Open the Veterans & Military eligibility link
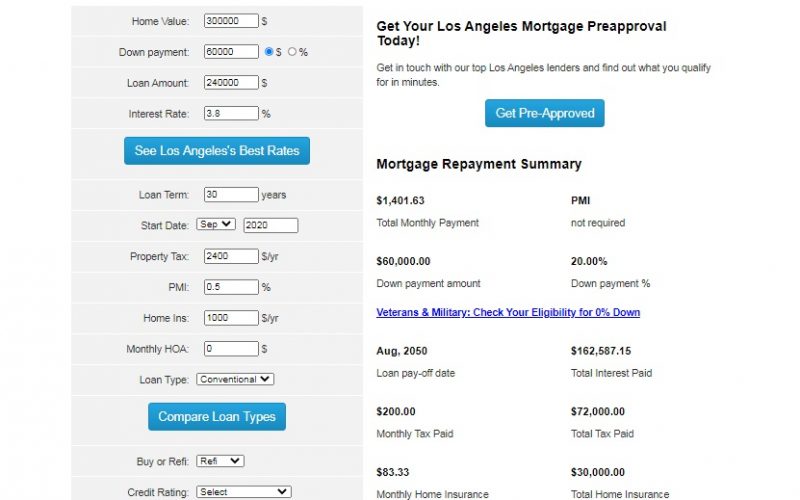Viewport: 800px width, 500px height. click(x=508, y=312)
